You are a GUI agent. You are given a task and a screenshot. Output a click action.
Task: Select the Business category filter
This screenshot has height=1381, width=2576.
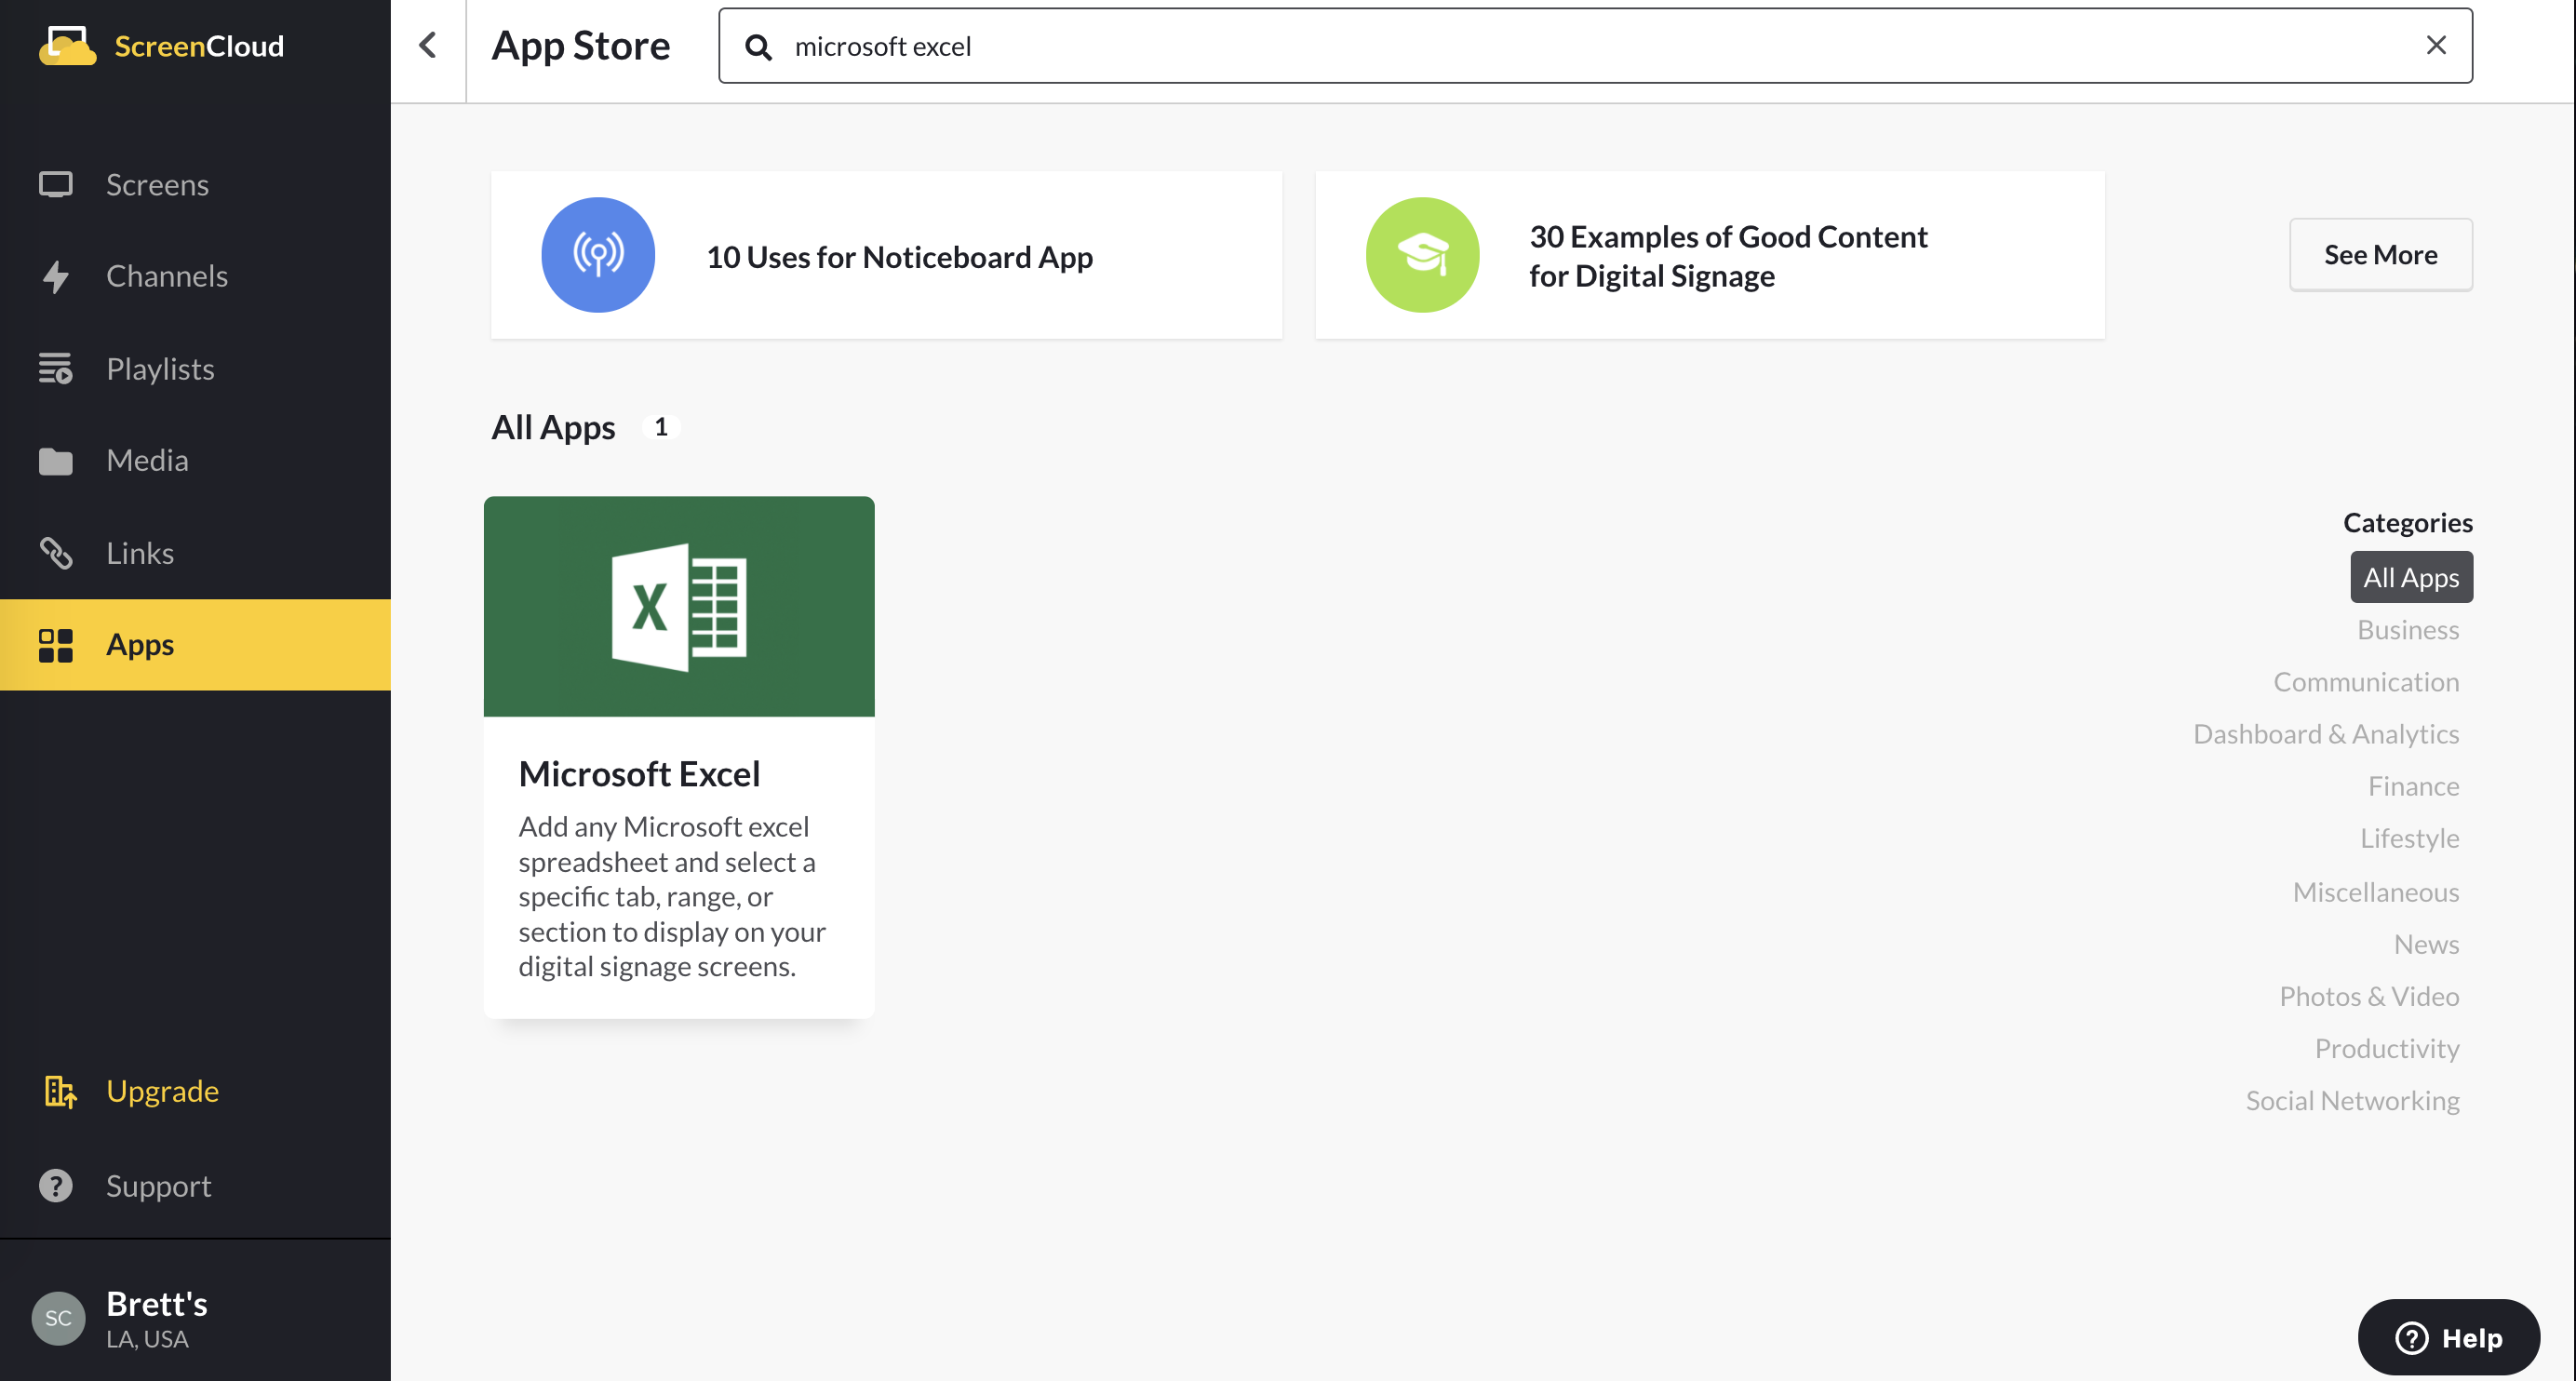coord(2409,628)
